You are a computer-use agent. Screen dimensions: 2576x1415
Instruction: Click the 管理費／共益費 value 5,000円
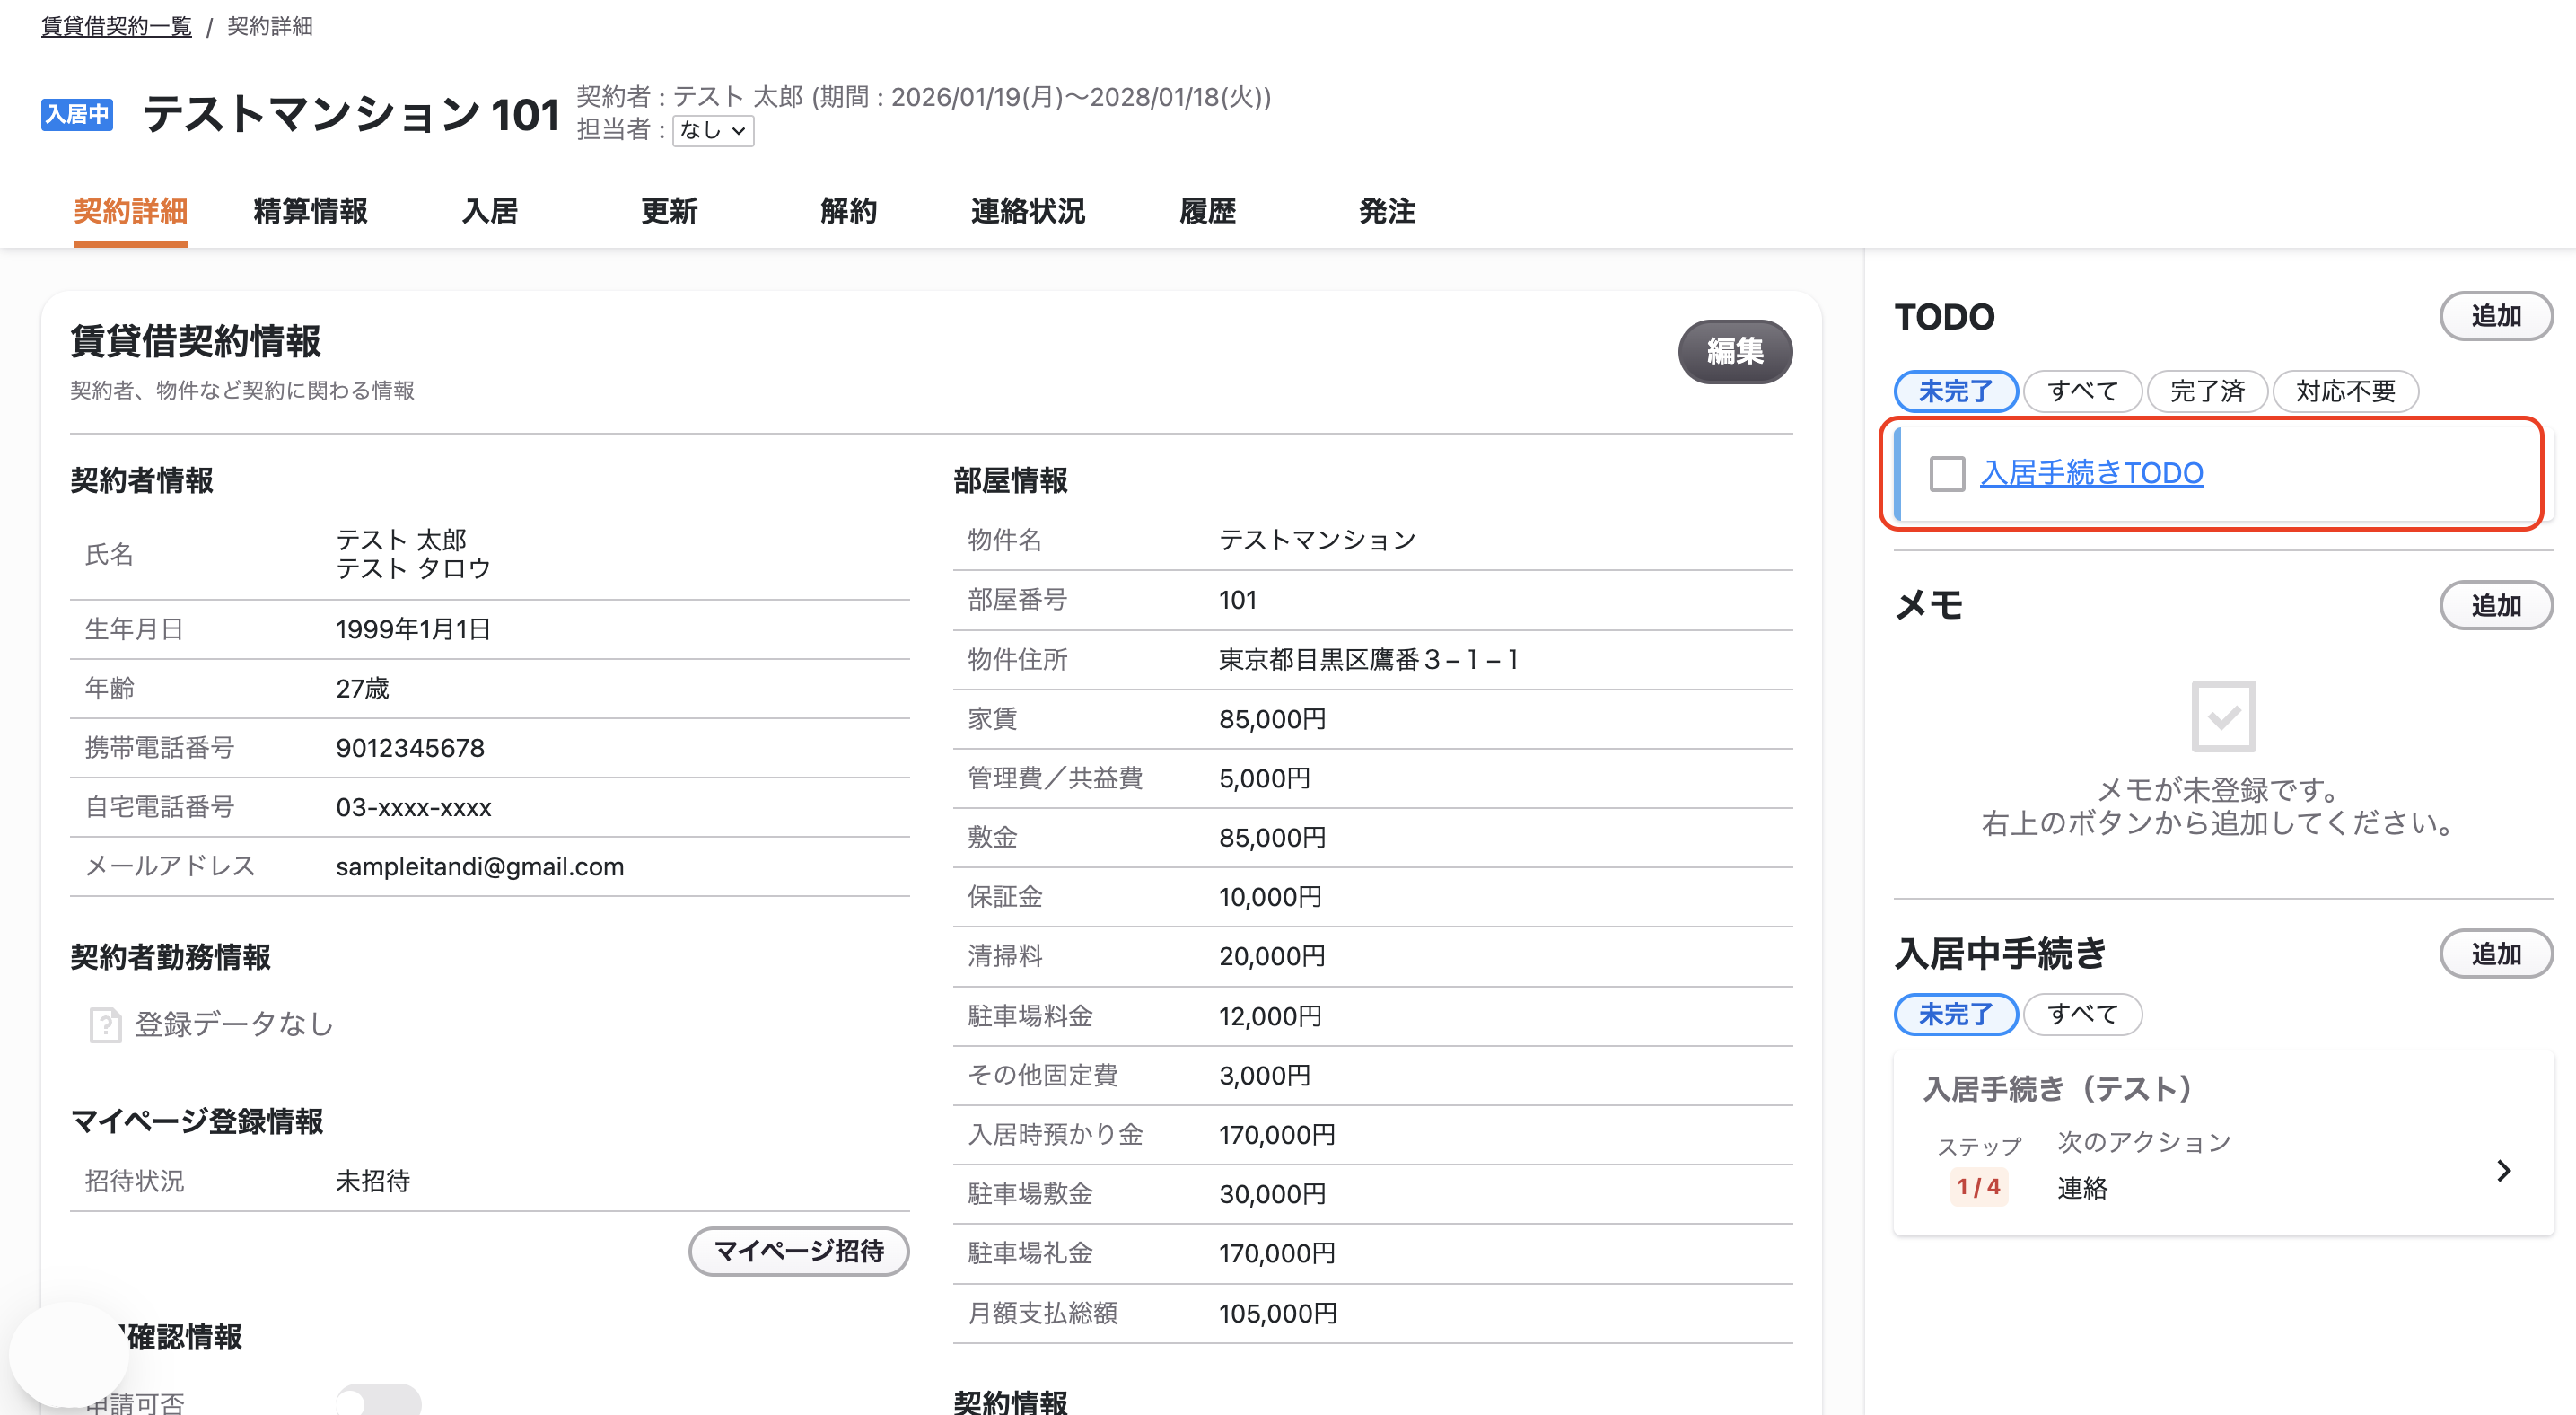(1264, 778)
